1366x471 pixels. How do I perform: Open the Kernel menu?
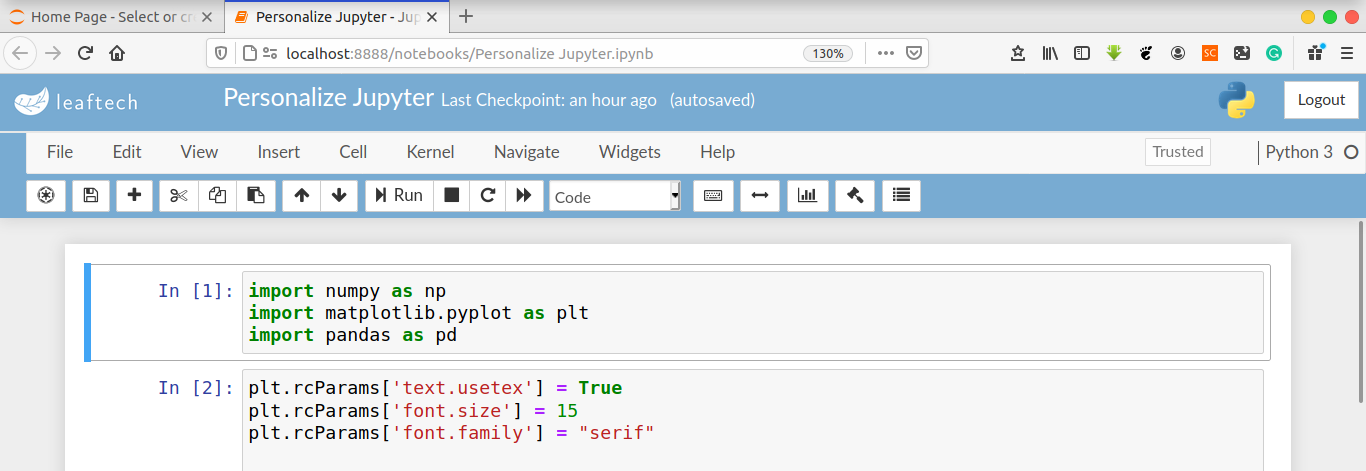(430, 152)
